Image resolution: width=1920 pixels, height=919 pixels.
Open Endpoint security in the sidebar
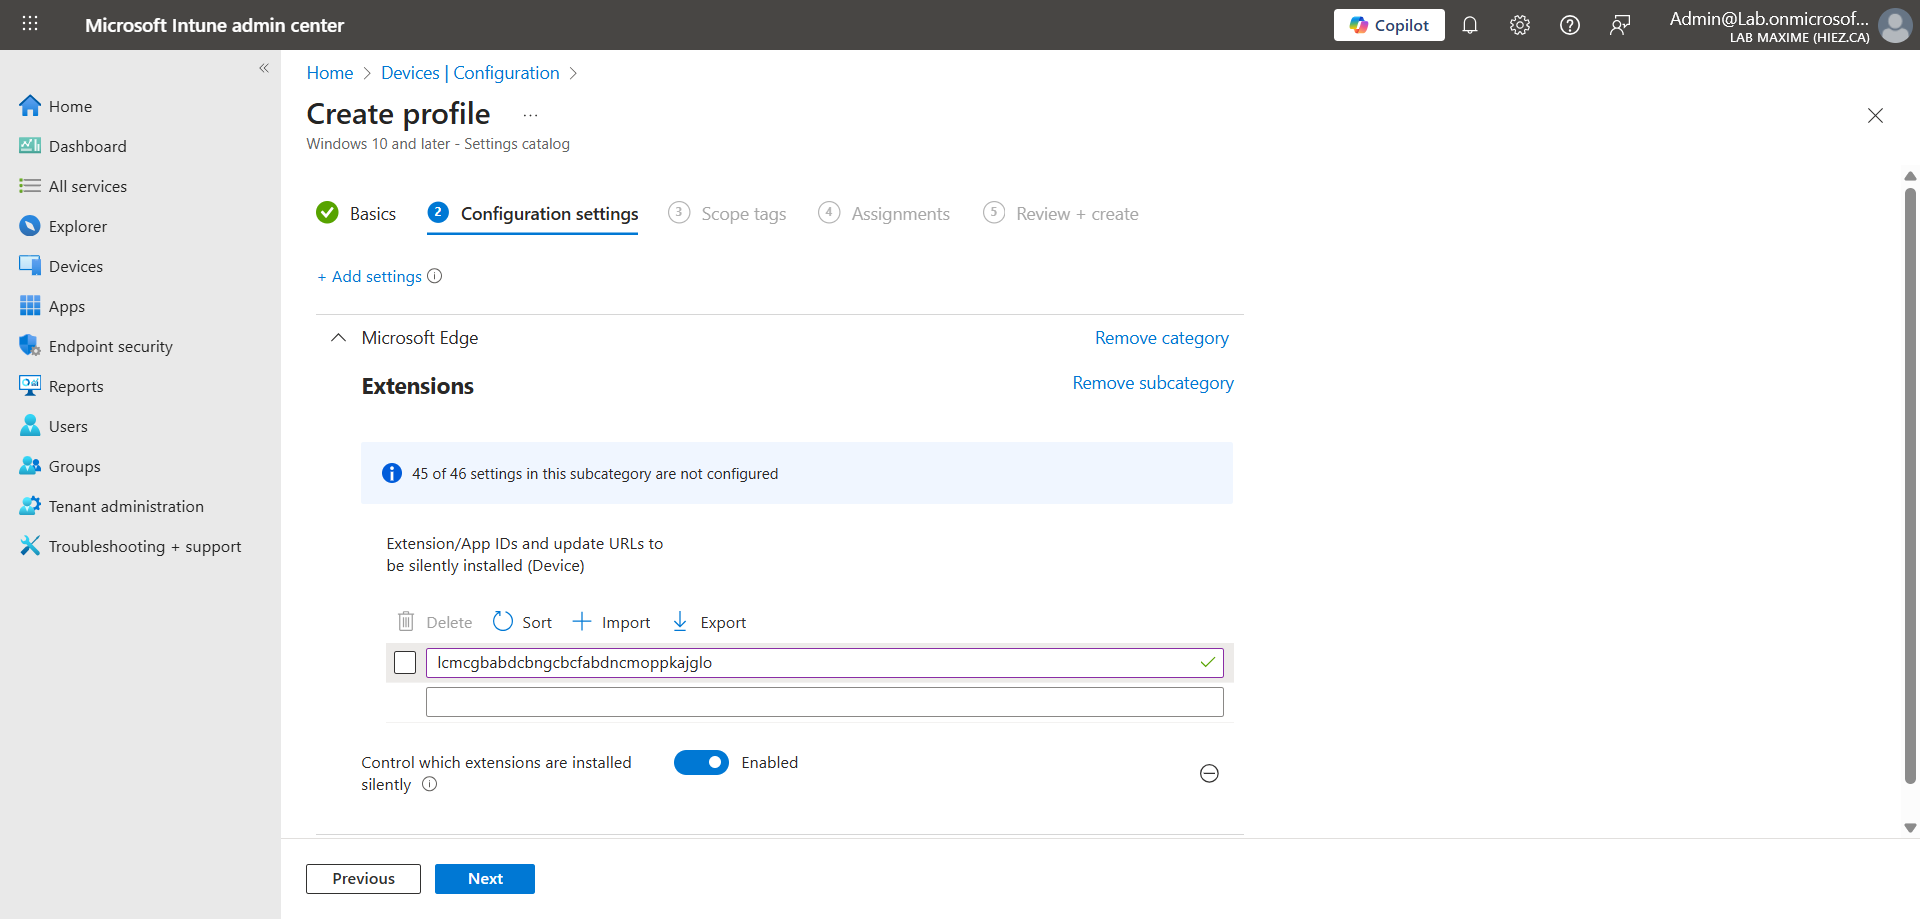(x=110, y=346)
